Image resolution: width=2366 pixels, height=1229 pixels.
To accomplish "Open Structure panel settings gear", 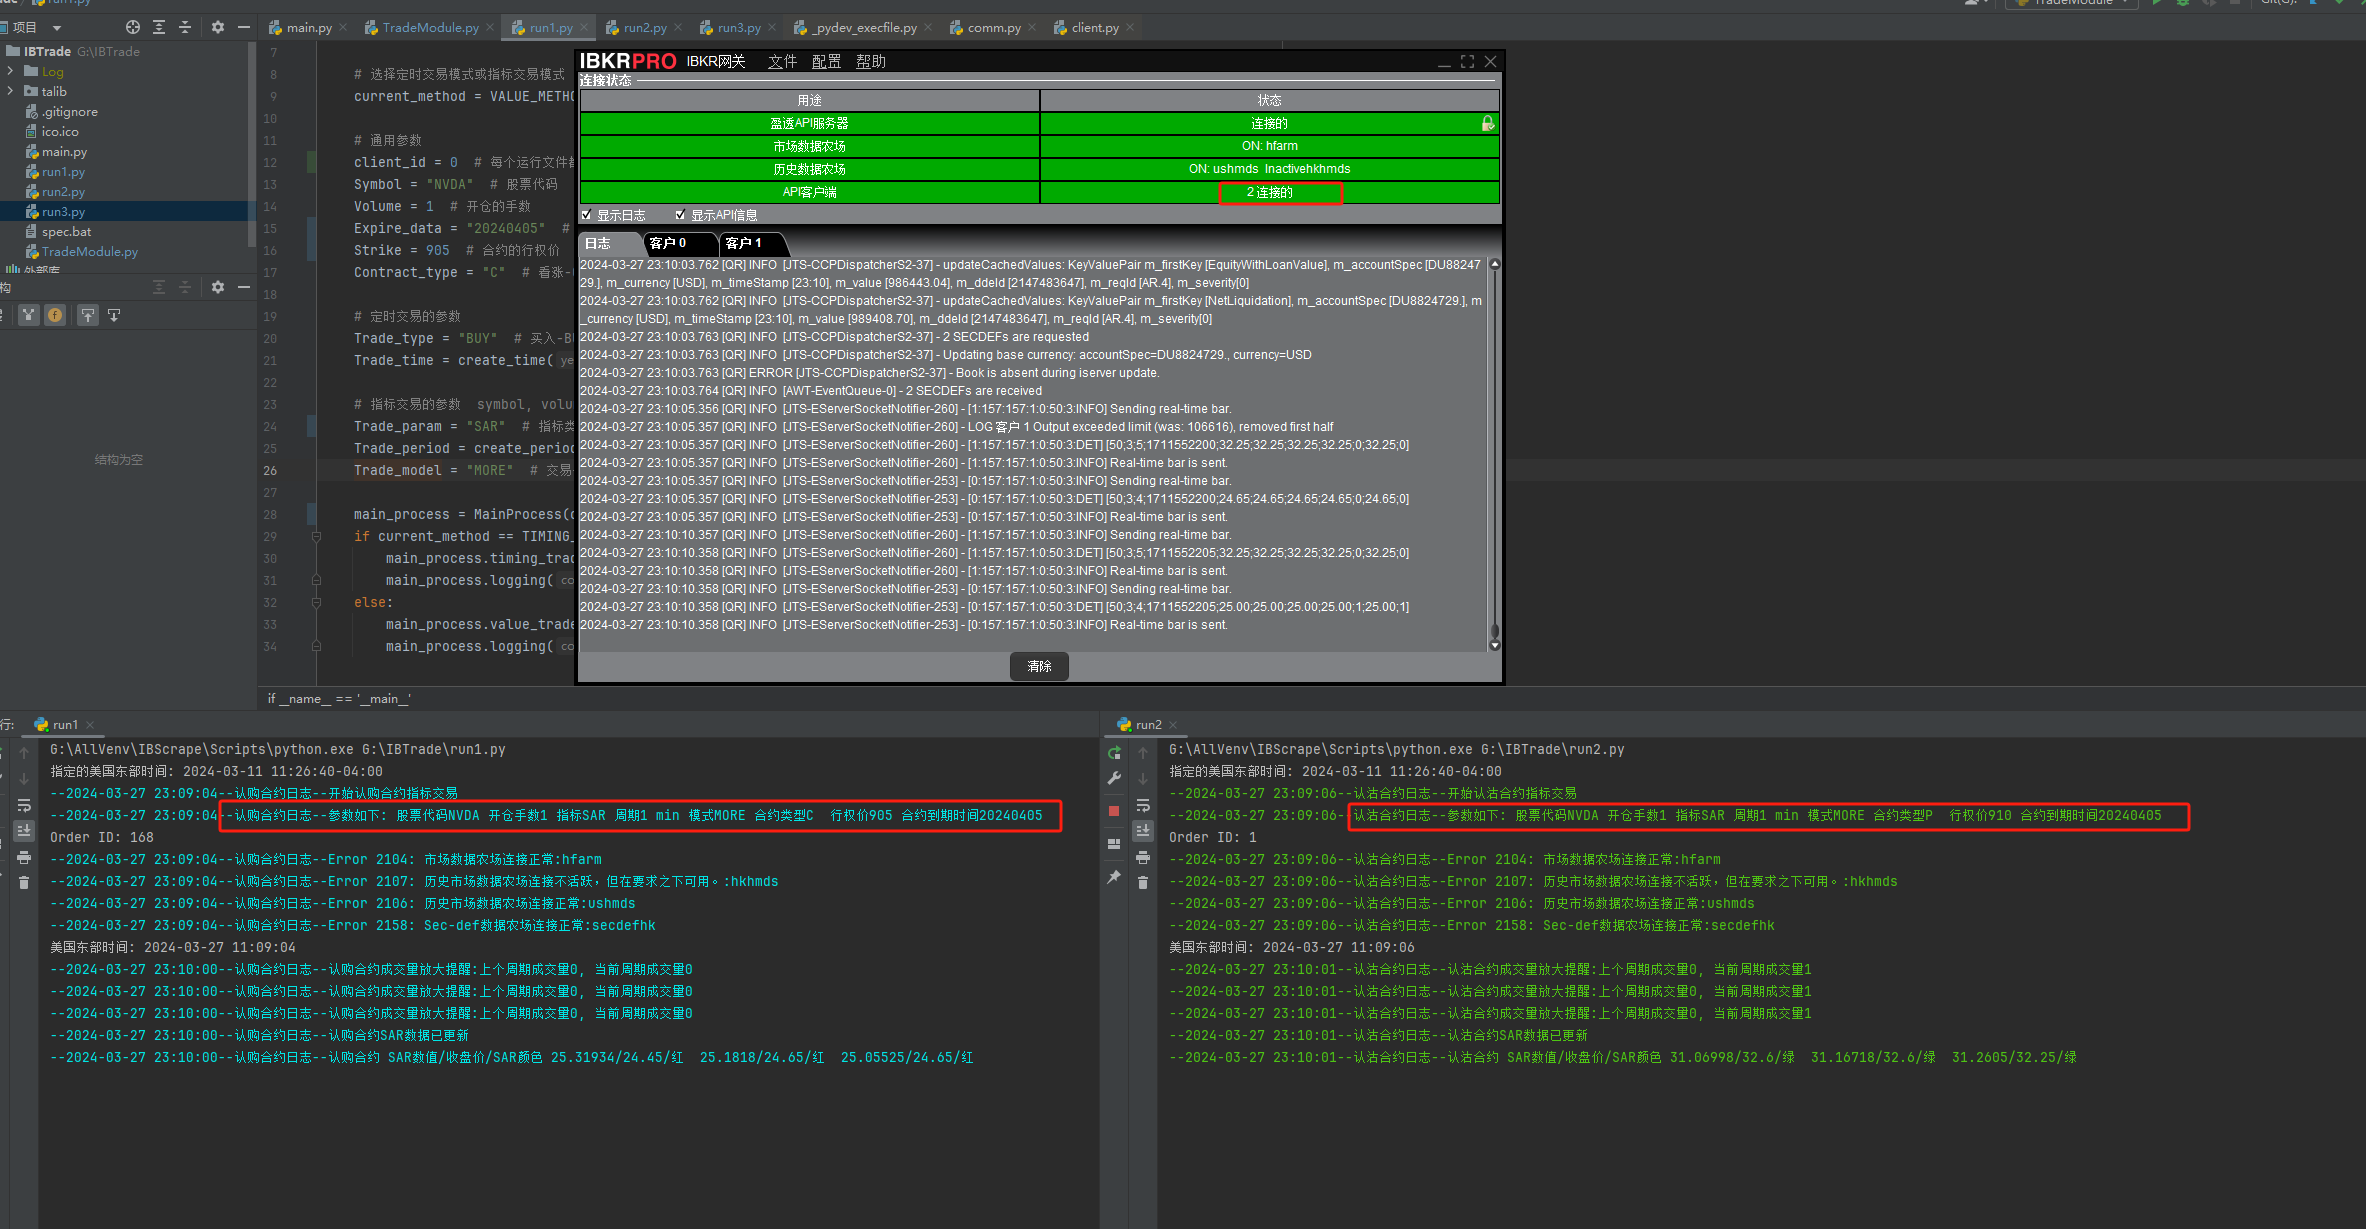I will pos(218,287).
